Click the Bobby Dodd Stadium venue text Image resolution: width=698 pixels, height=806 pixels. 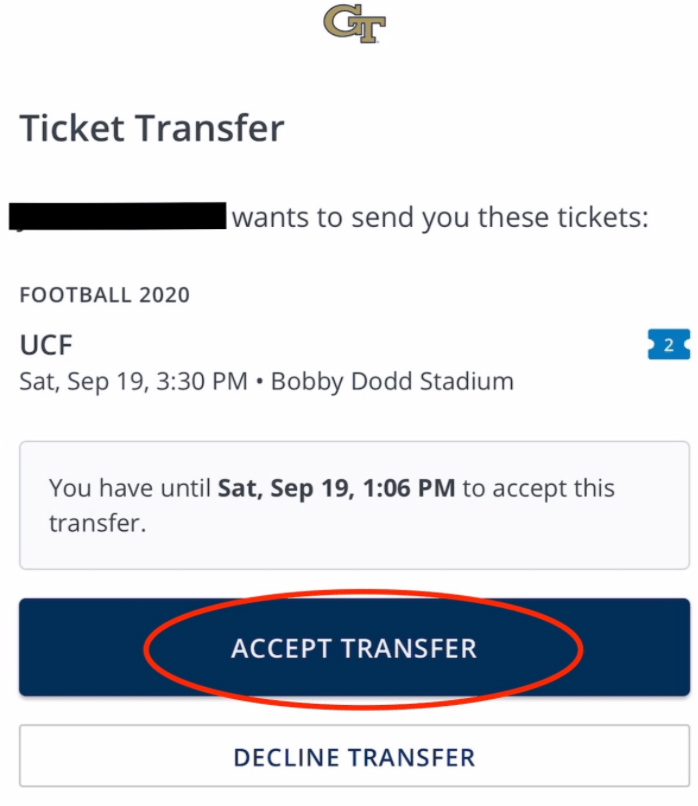(x=392, y=381)
